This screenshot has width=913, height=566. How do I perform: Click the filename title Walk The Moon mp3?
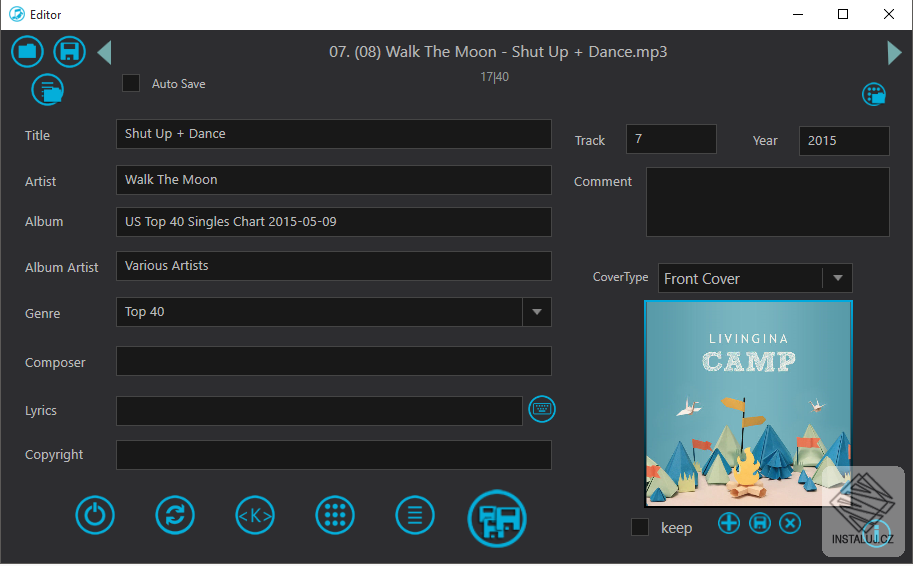[x=498, y=52]
